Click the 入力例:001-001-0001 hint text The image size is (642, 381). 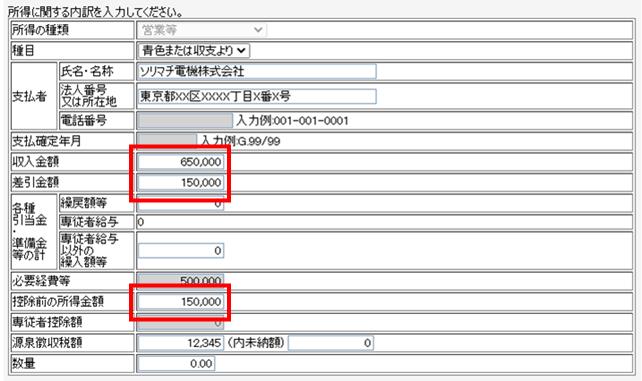292,121
